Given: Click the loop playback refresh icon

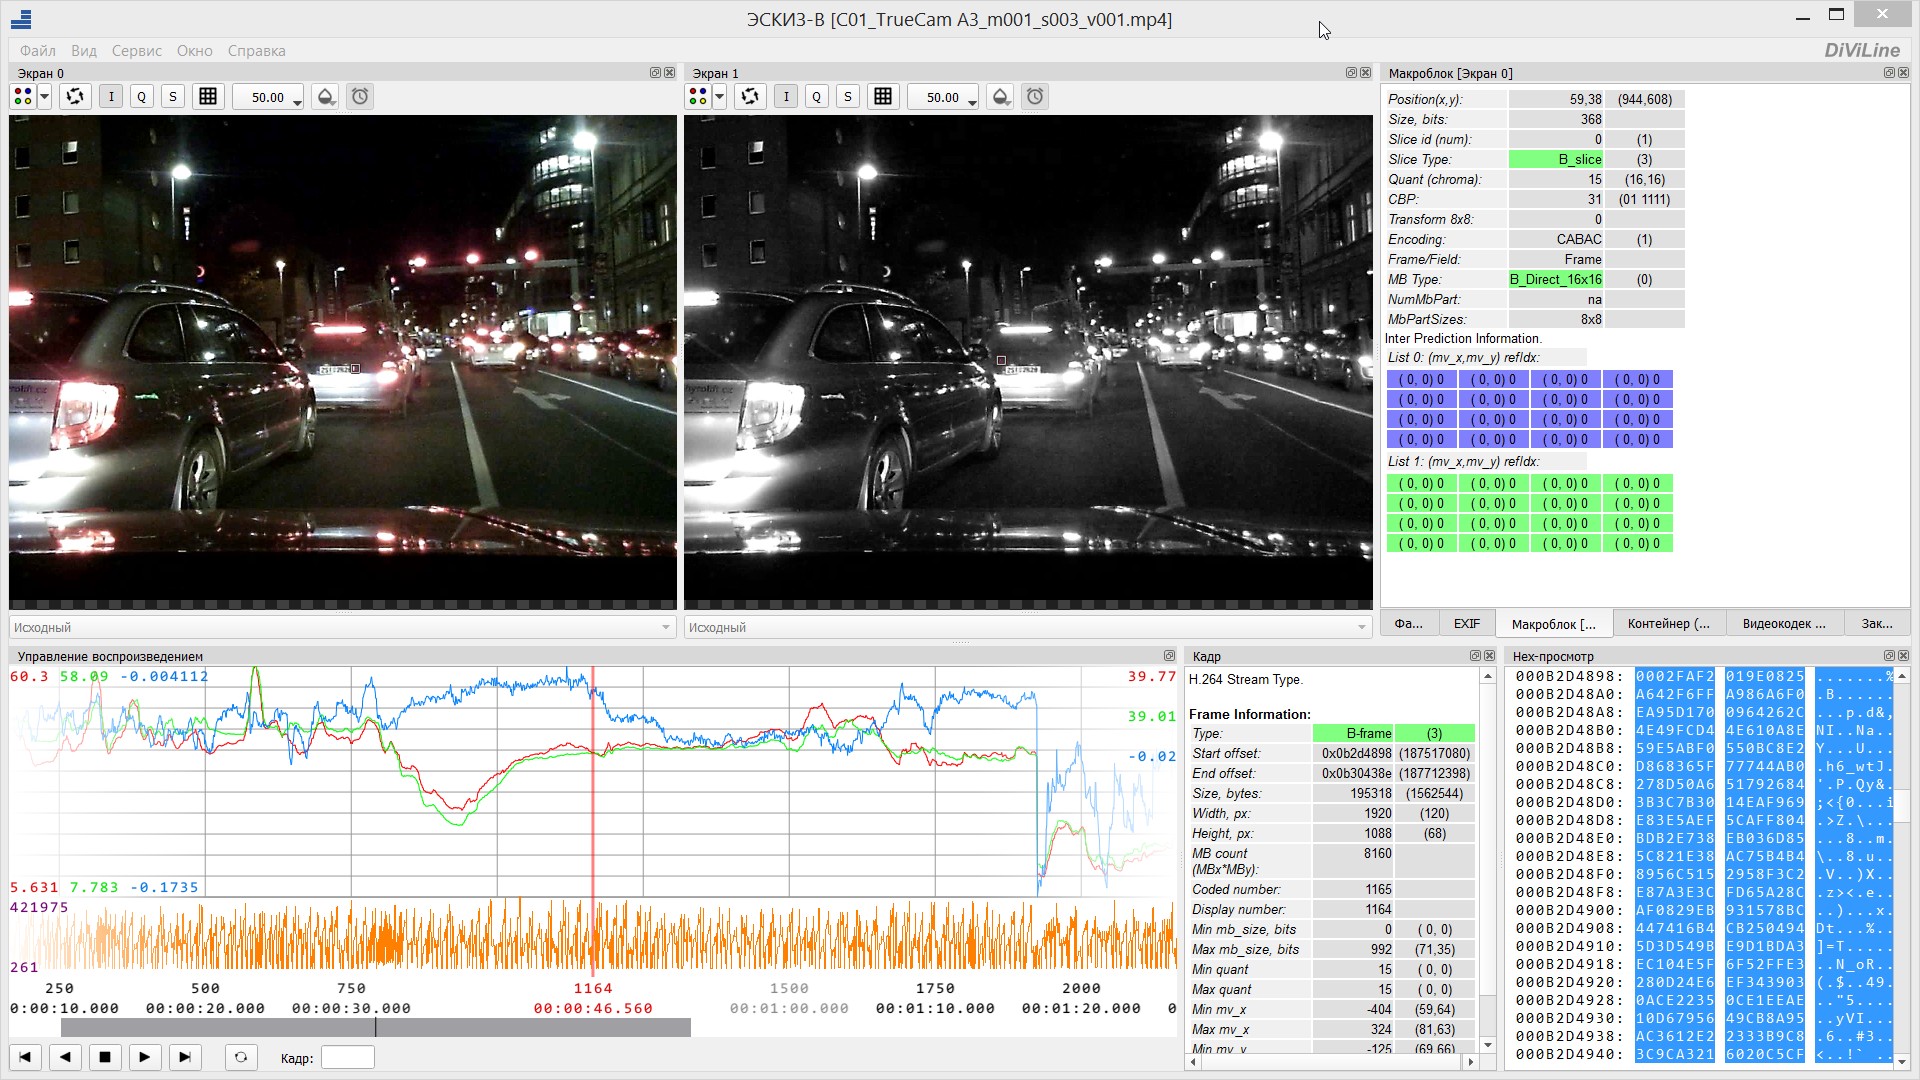Looking at the screenshot, I should 240,1057.
